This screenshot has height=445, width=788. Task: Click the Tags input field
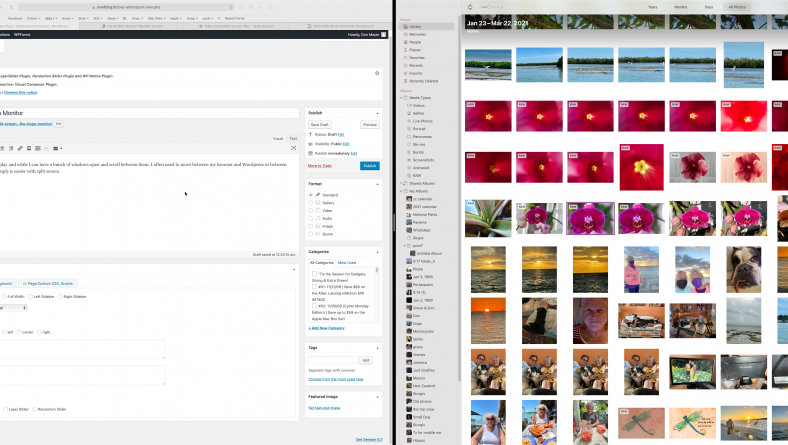pyautogui.click(x=333, y=360)
